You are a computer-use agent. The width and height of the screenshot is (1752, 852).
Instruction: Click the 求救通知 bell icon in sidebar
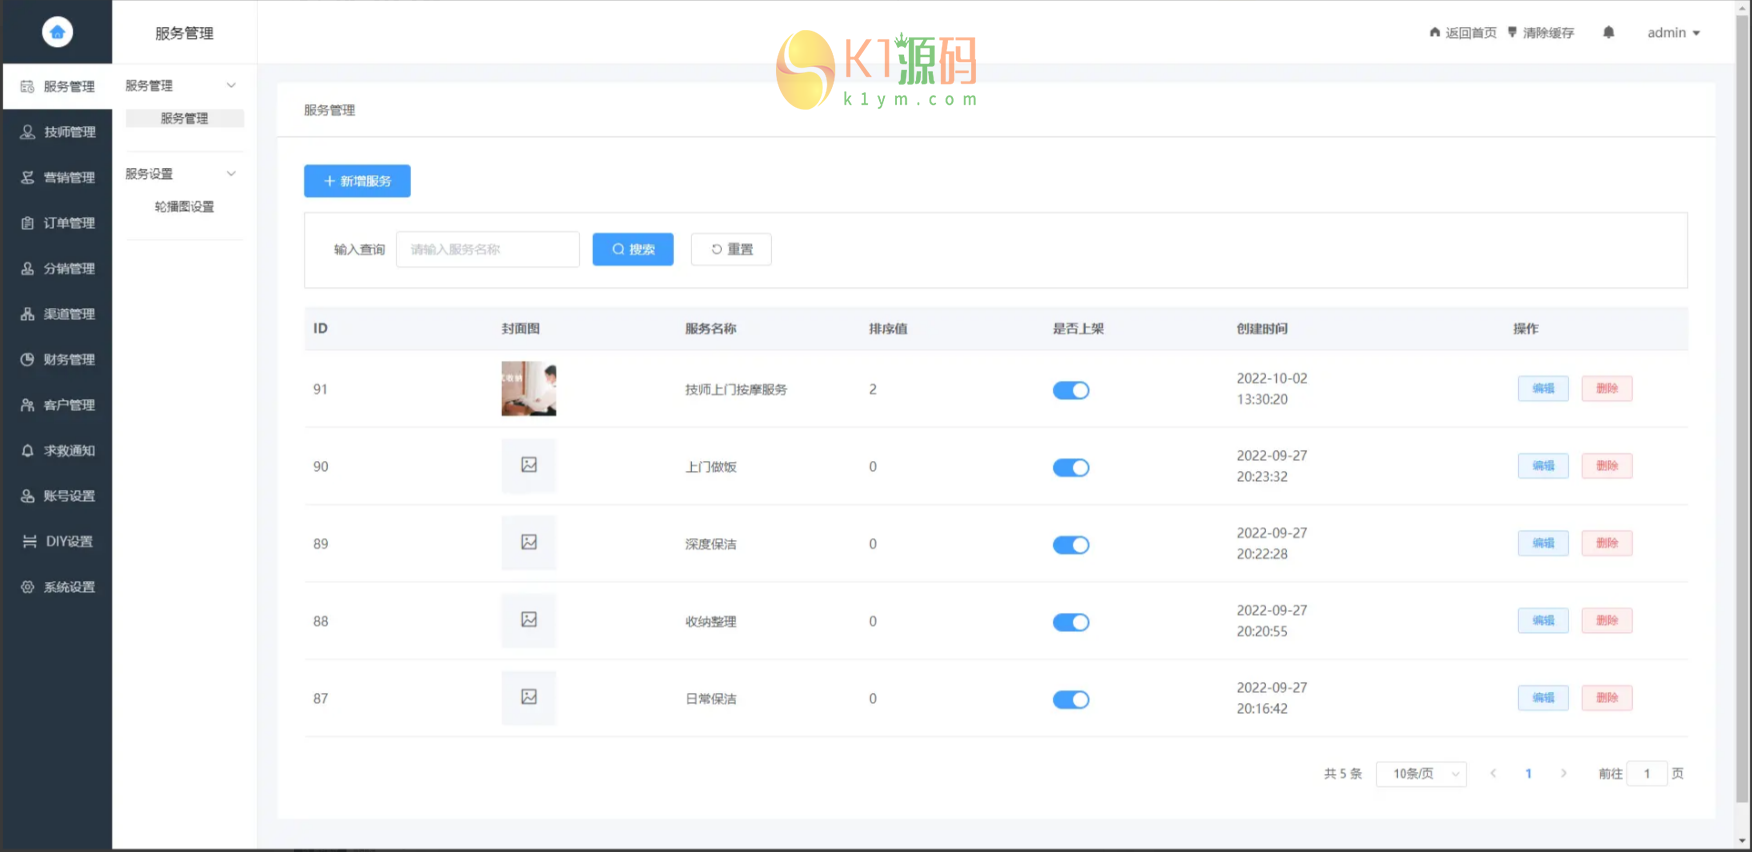point(27,451)
